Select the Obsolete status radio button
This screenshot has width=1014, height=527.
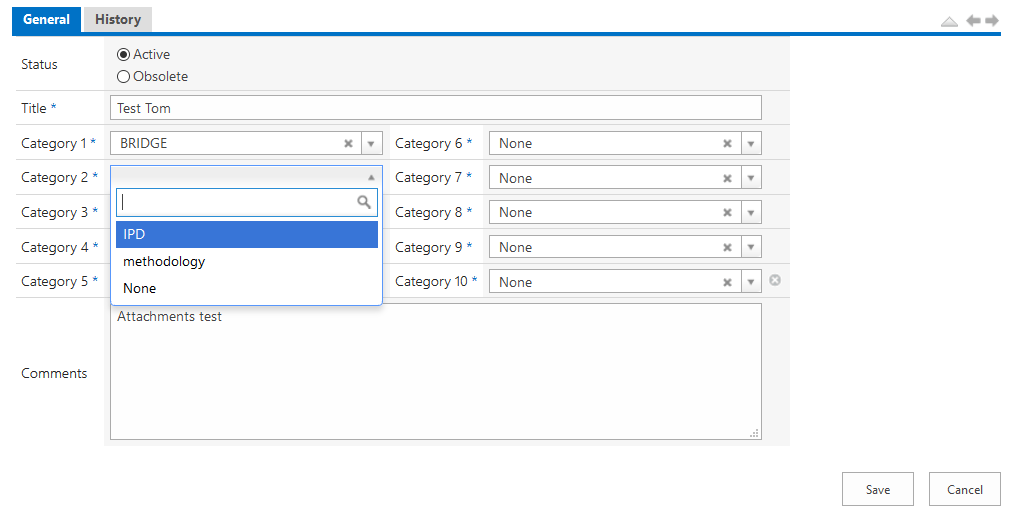[x=123, y=76]
